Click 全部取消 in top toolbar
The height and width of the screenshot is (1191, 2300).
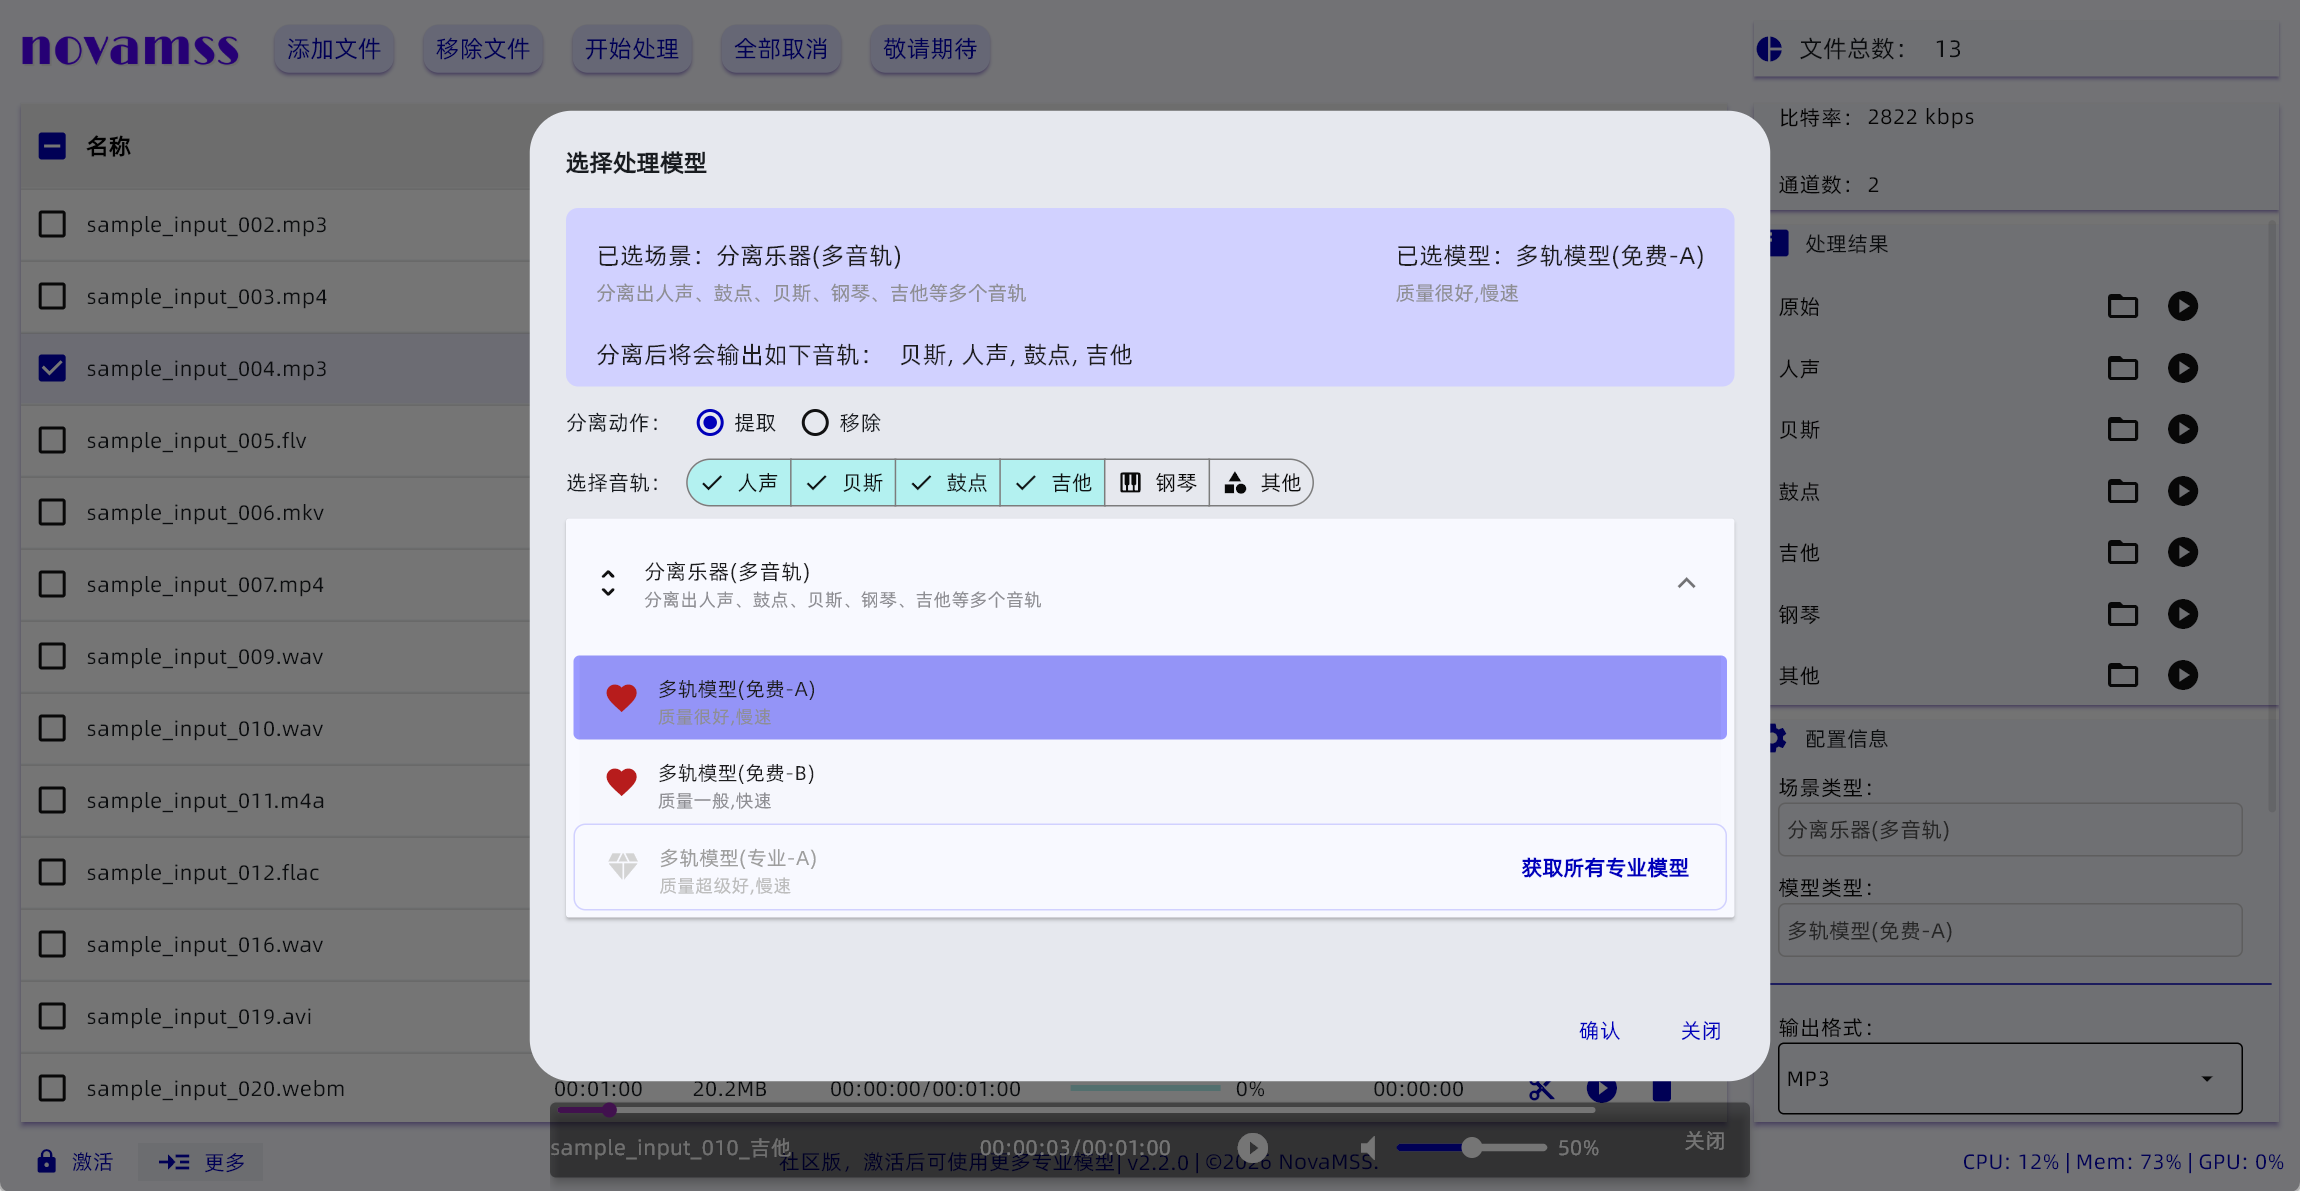(781, 49)
